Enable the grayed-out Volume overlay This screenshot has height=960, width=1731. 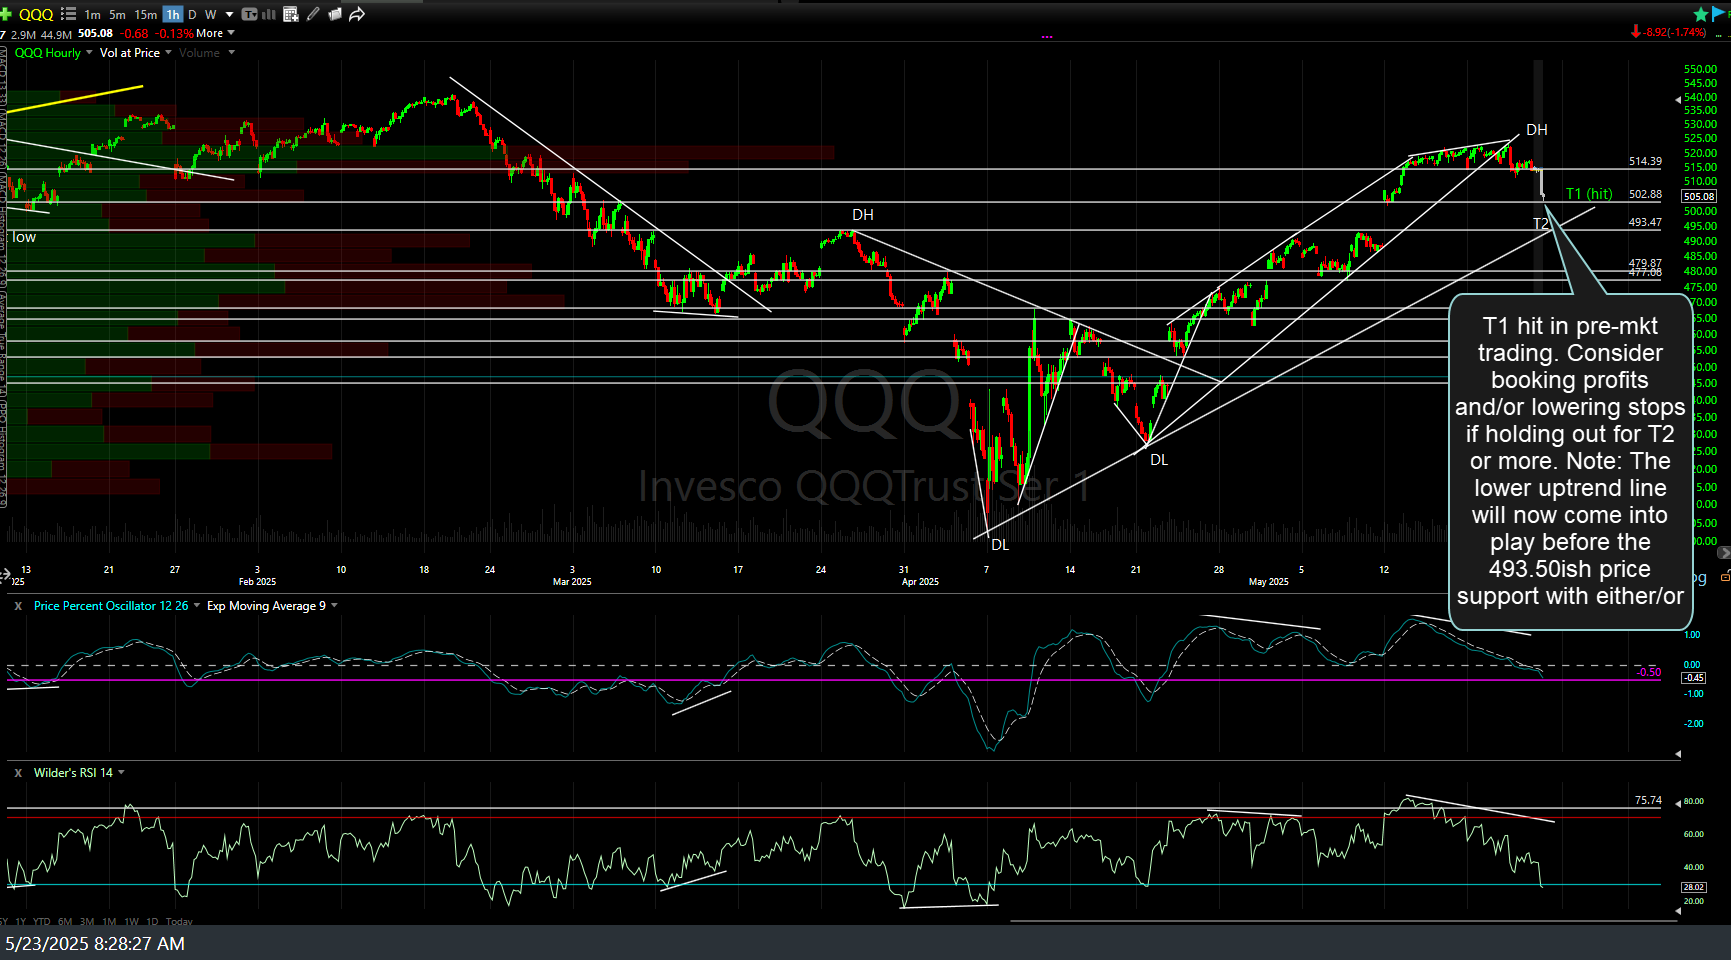[x=198, y=52]
